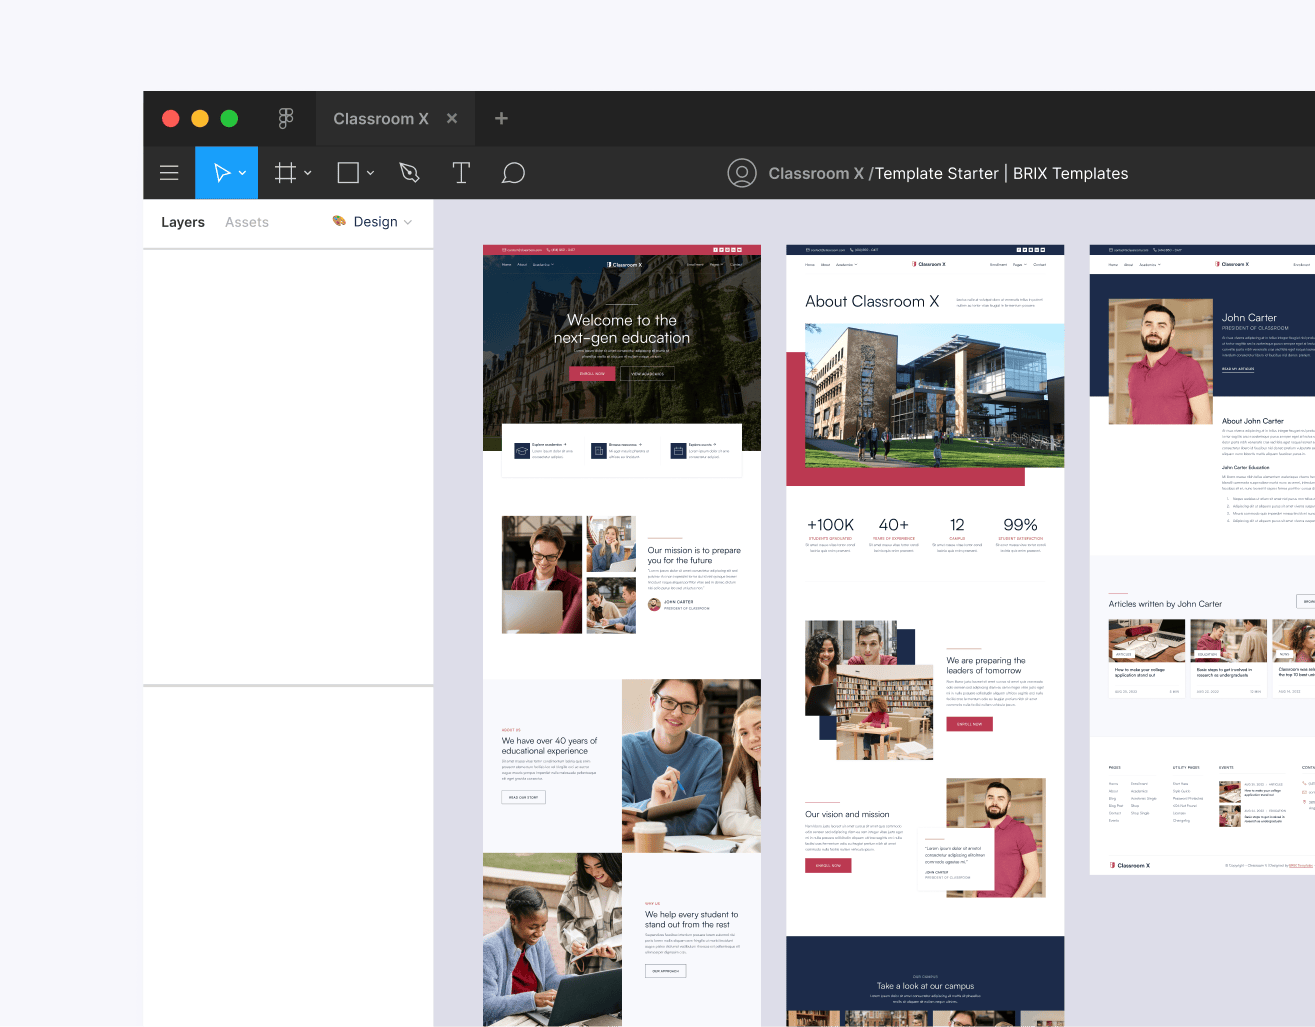Select the Move tool
The image size is (1315, 1027).
click(219, 172)
